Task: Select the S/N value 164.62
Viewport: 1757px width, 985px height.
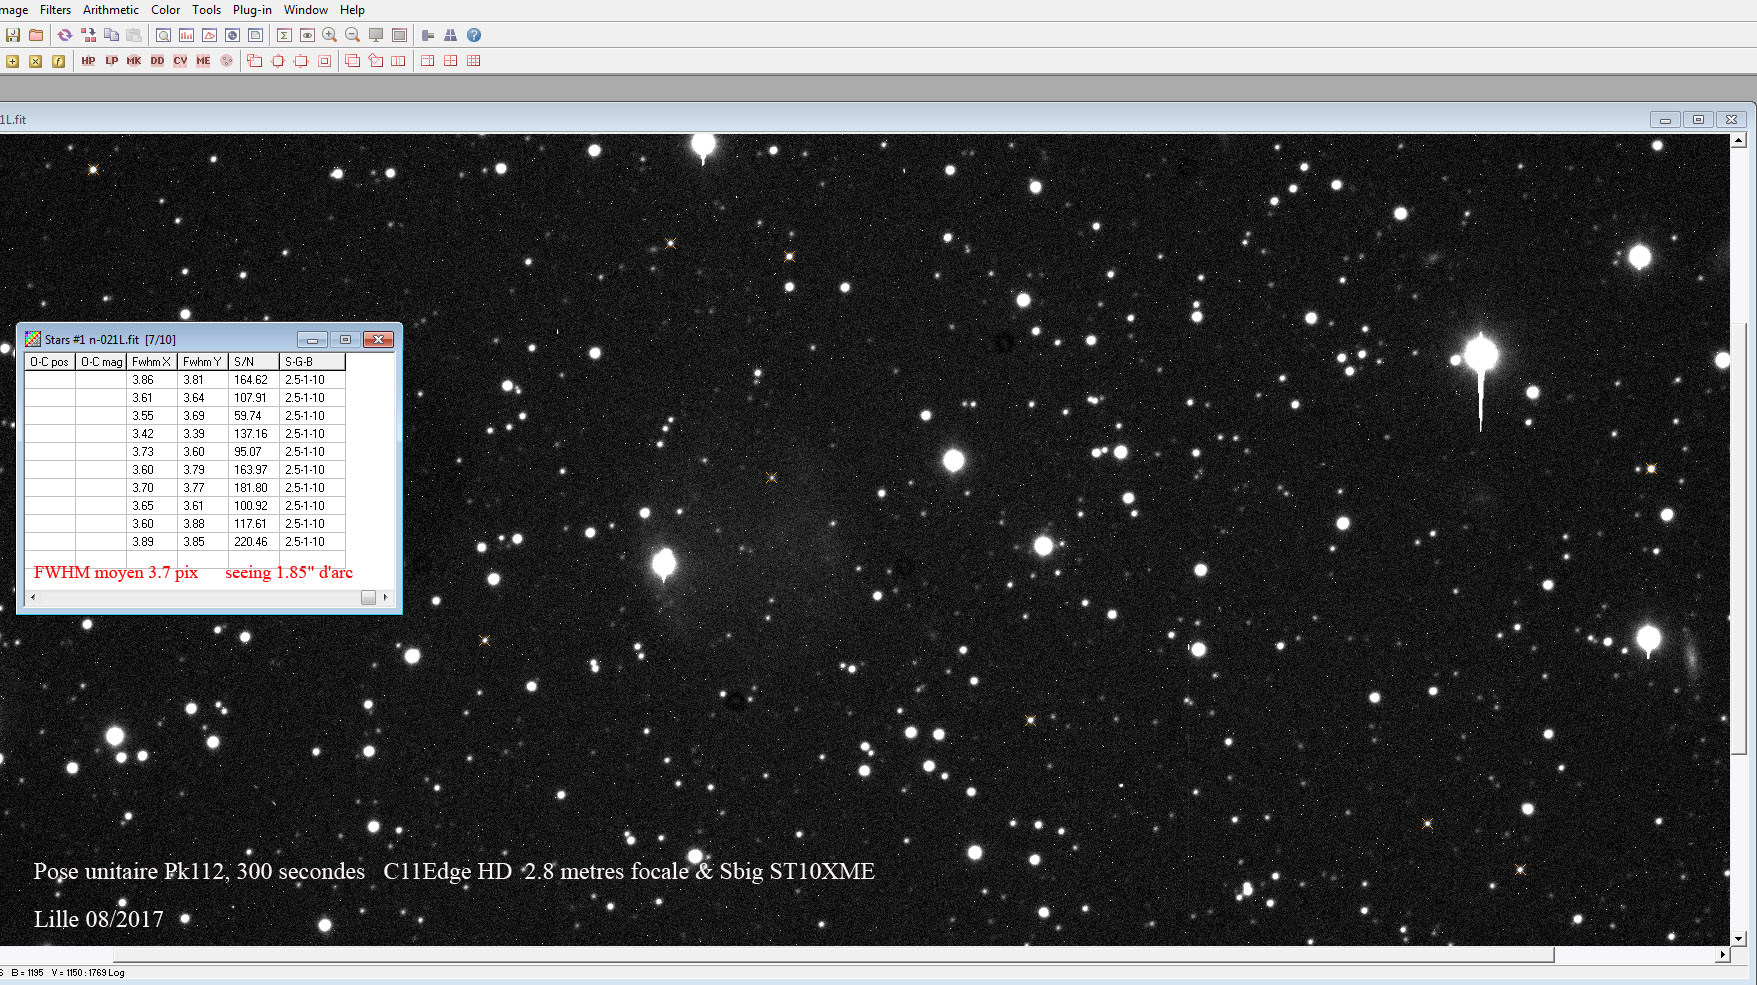Action: click(x=251, y=380)
